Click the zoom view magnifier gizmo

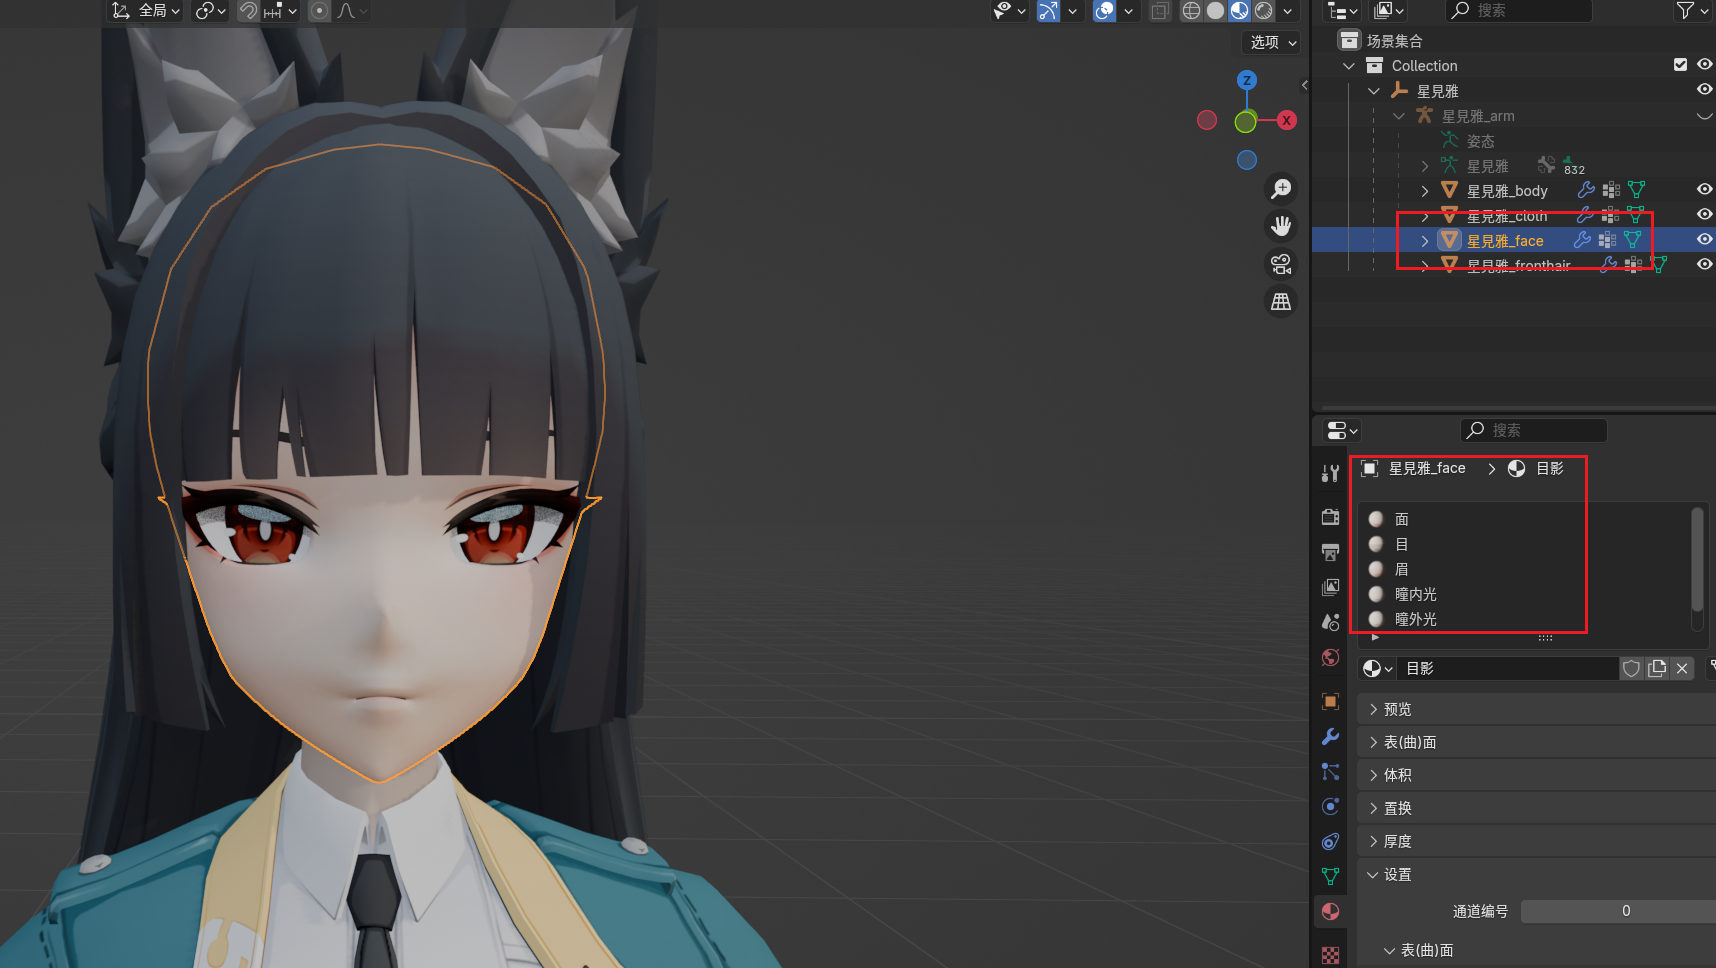tap(1280, 189)
